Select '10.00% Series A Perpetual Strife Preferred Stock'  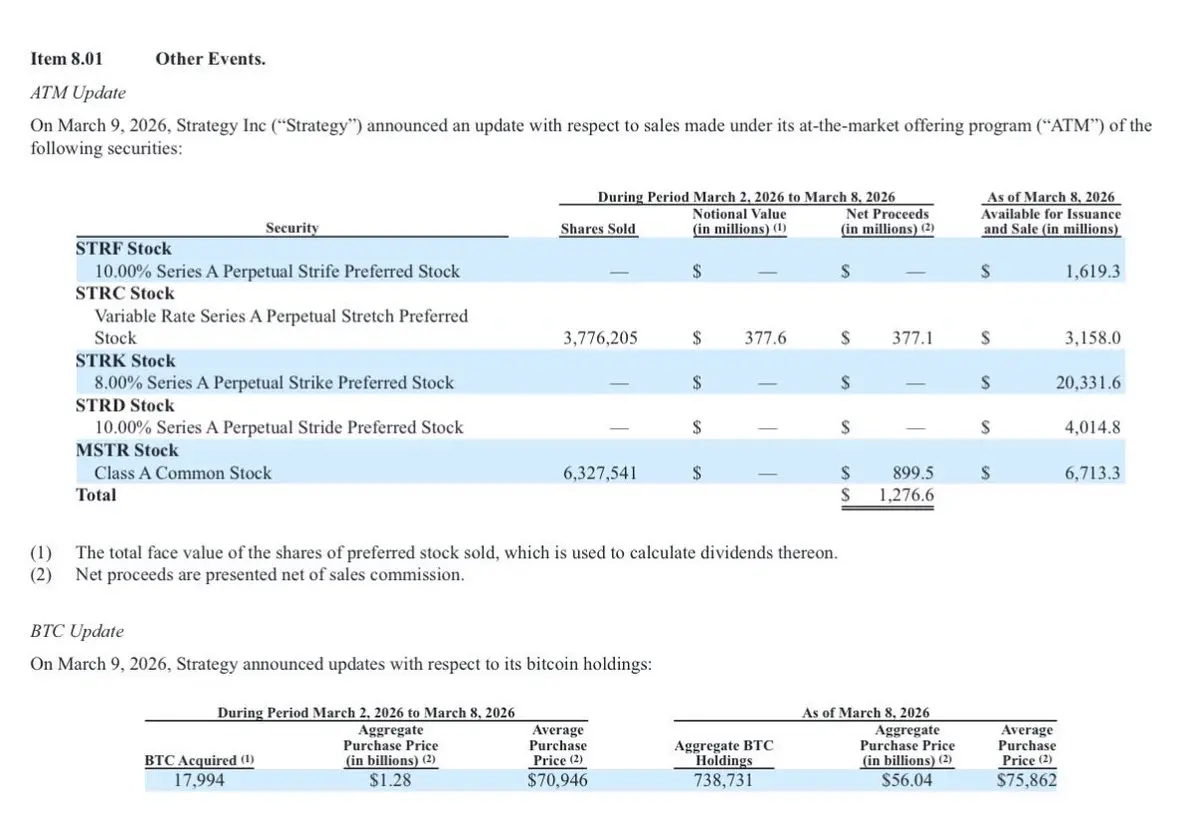277,271
